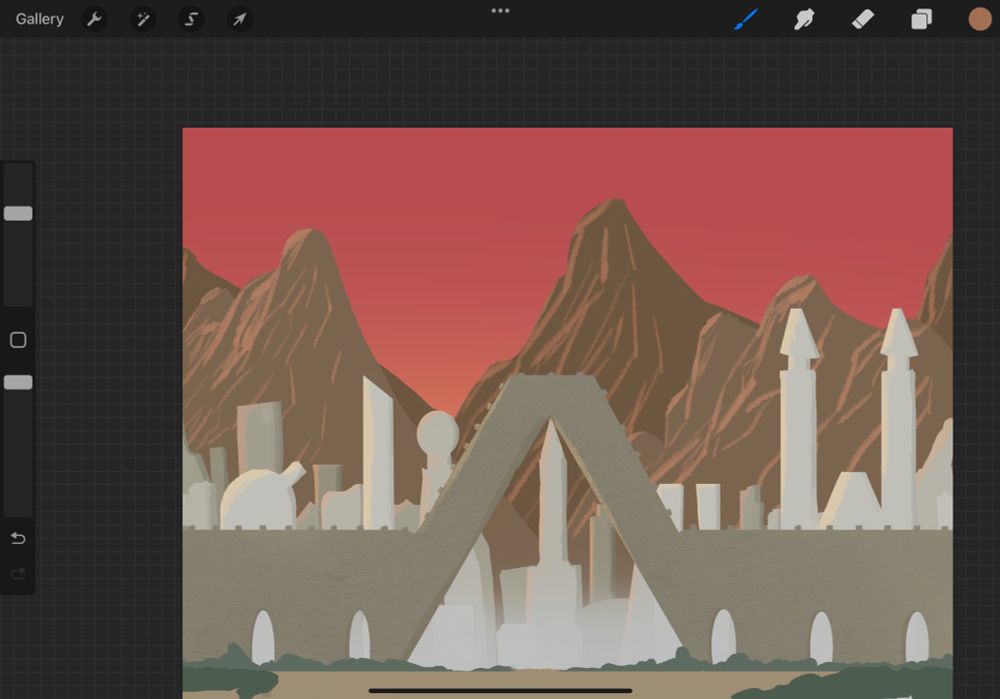
Task: Tap the opacity slider on the sidebar
Action: [17, 382]
